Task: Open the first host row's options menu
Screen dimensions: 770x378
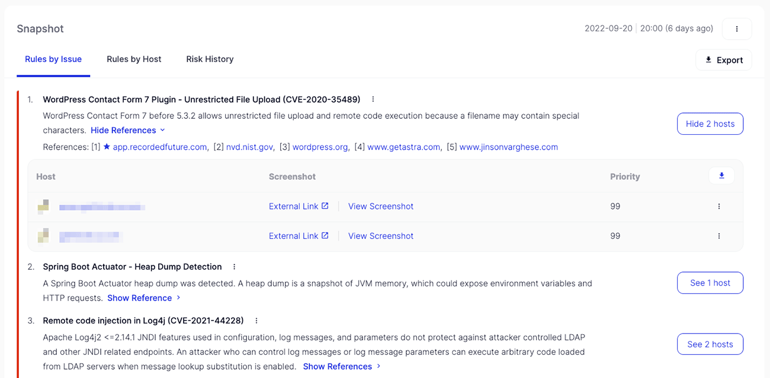Action: click(719, 207)
